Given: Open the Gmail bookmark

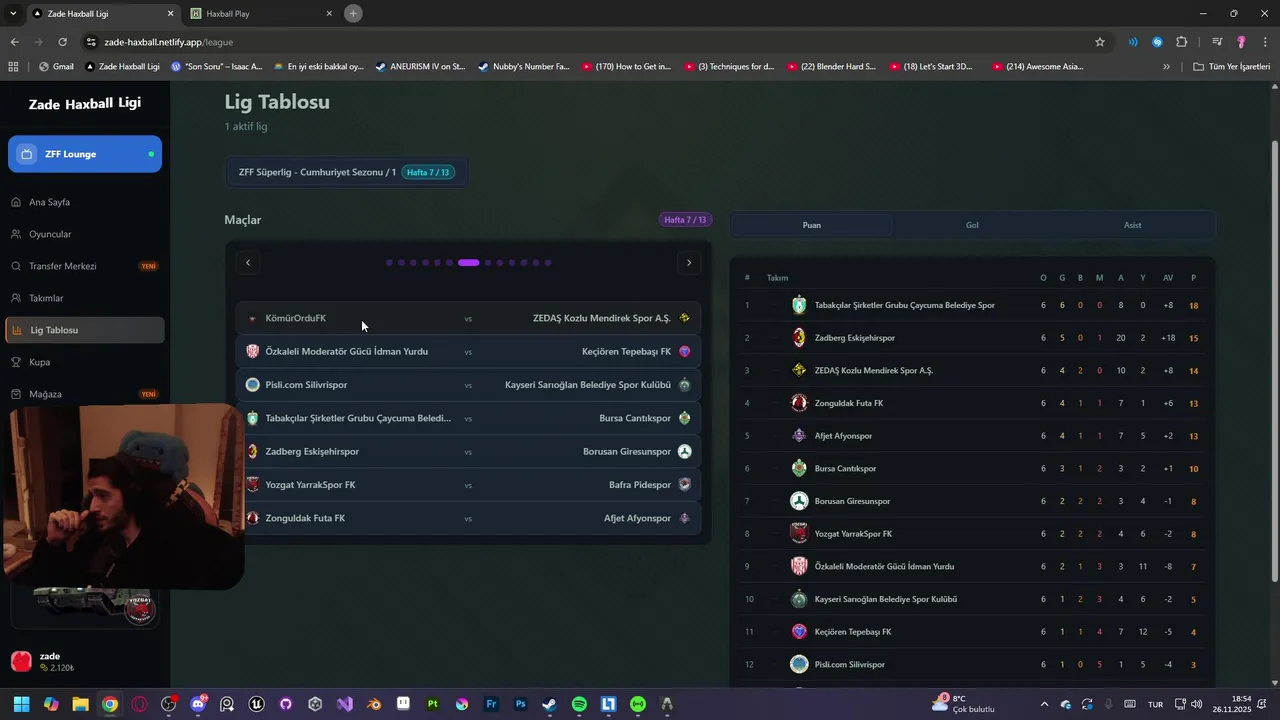Looking at the screenshot, I should coord(56,67).
